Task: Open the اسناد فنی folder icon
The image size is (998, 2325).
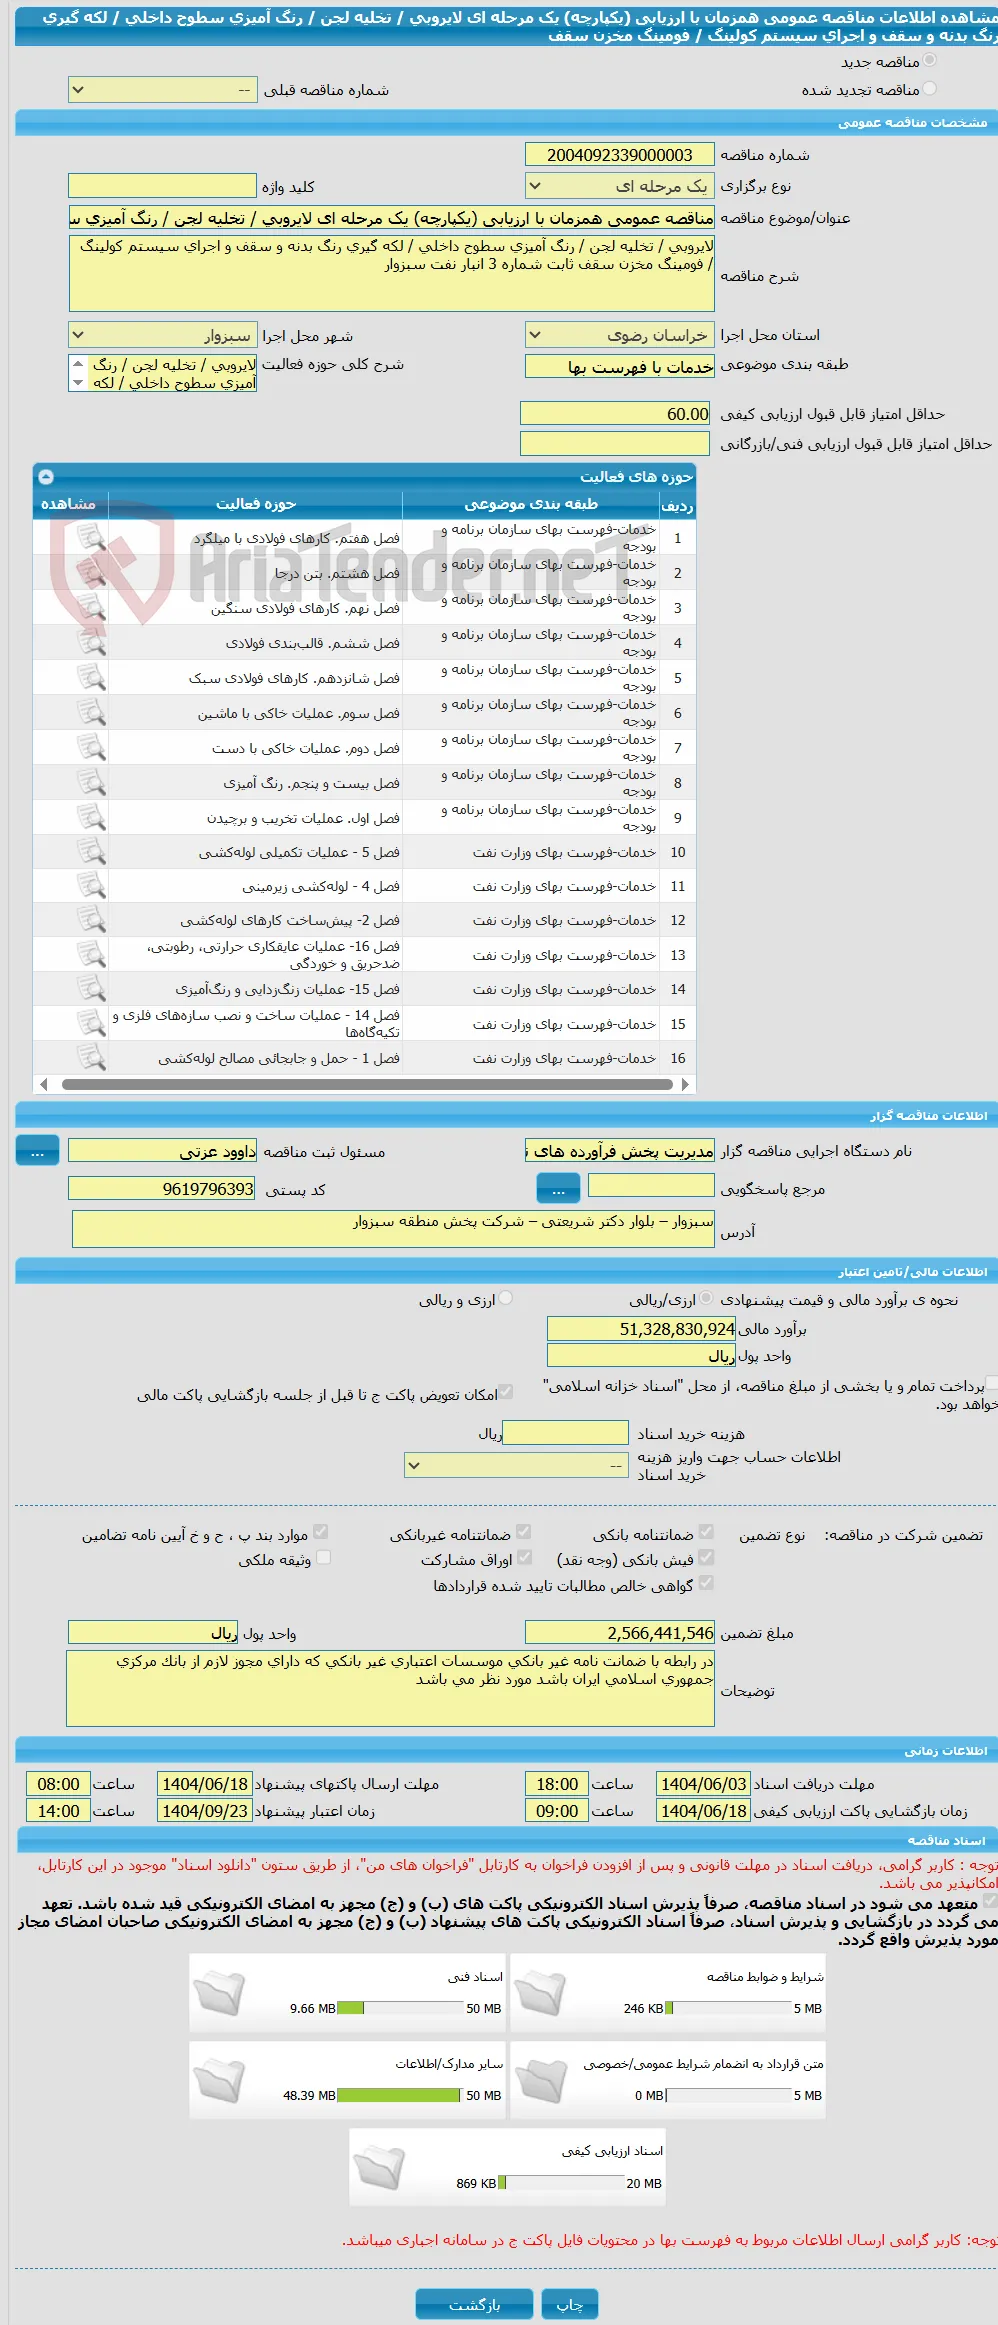Action: [219, 1994]
